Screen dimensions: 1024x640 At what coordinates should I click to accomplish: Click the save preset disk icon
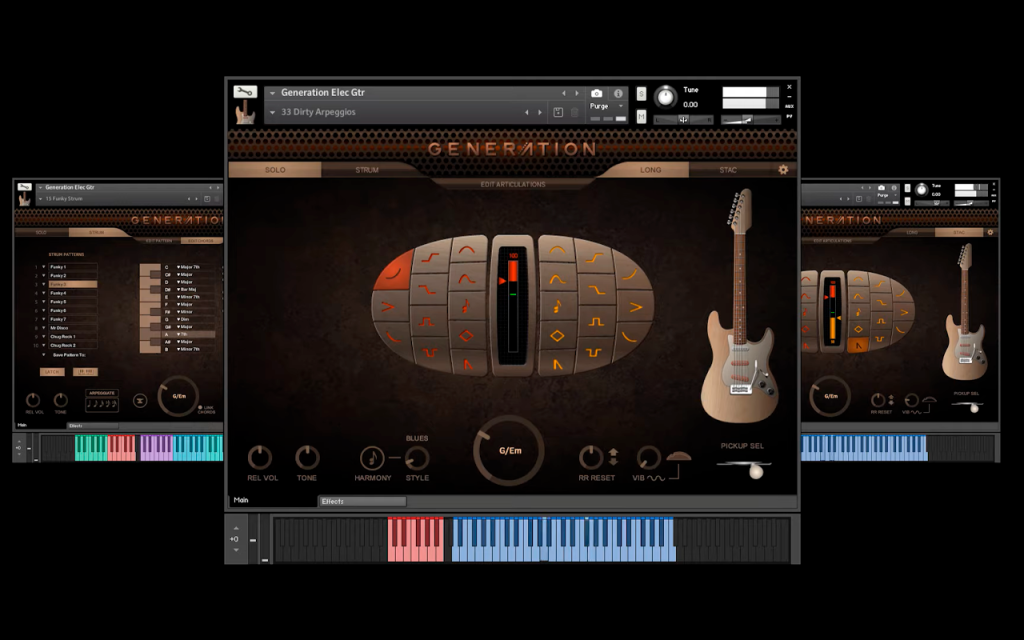[x=558, y=112]
